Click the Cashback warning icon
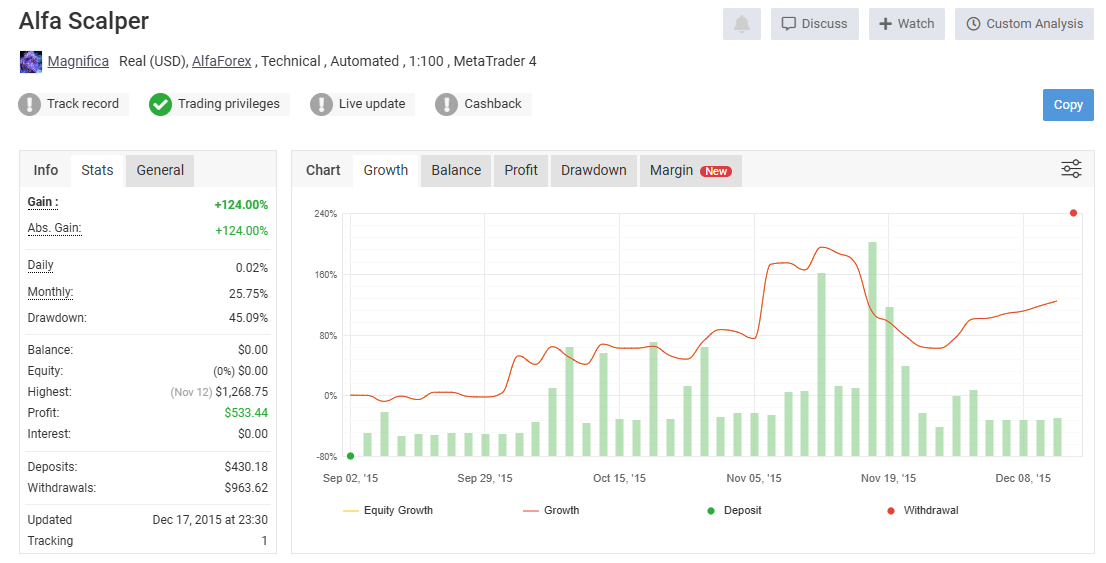The image size is (1106, 563). pos(446,104)
